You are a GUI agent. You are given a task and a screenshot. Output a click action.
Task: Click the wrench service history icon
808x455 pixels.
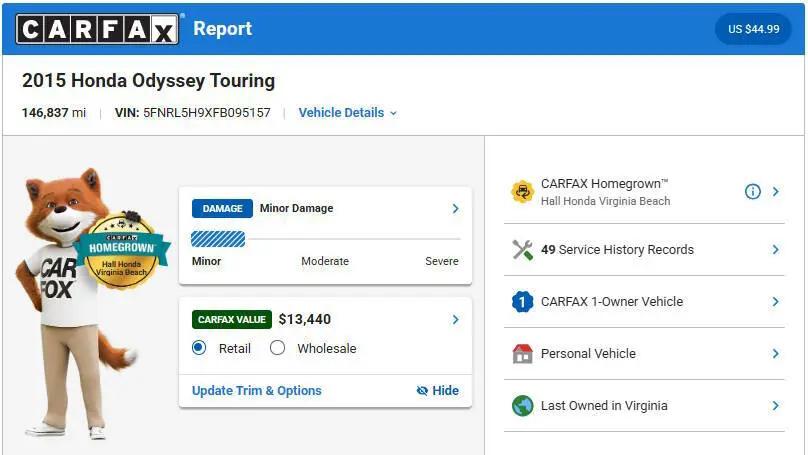click(523, 250)
